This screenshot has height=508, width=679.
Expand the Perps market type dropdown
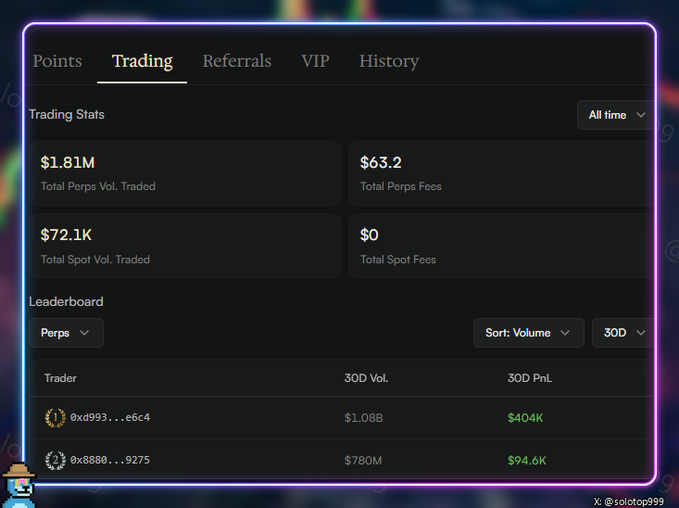tap(66, 333)
